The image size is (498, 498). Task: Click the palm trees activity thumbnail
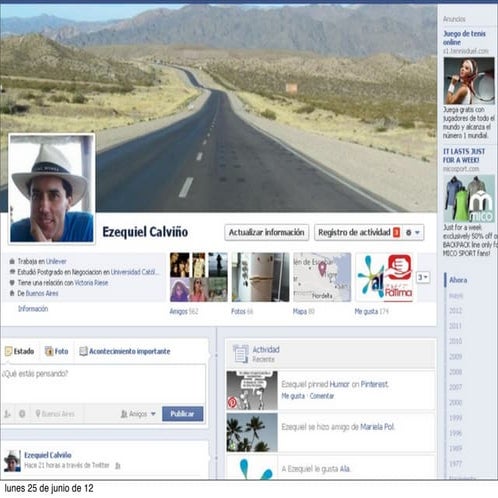coord(252,432)
